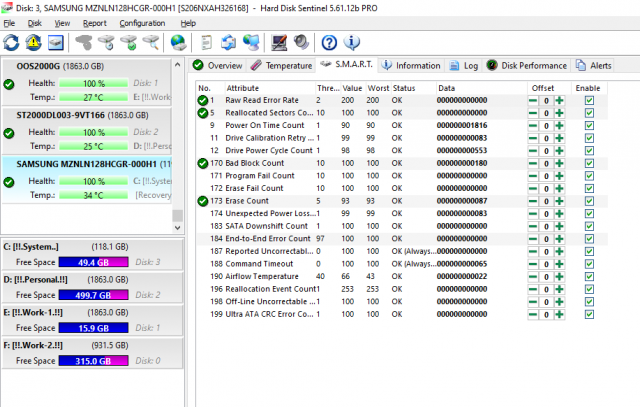The width and height of the screenshot is (640, 407).
Task: Click the speaker sound toolbar icon
Action: (301, 42)
